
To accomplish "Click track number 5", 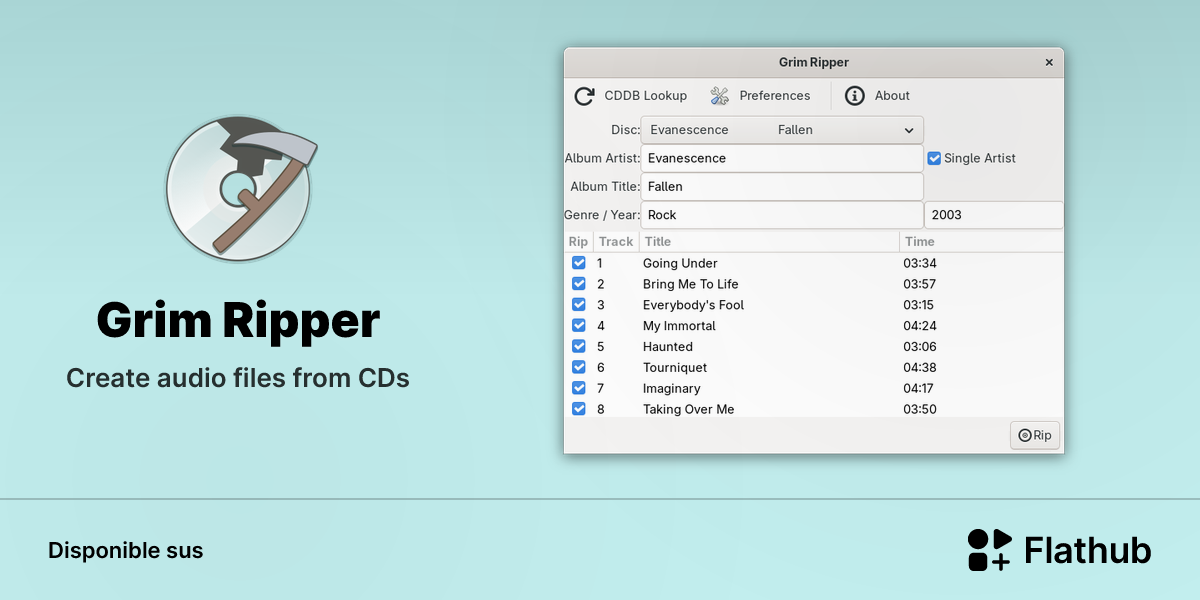I will (x=601, y=347).
